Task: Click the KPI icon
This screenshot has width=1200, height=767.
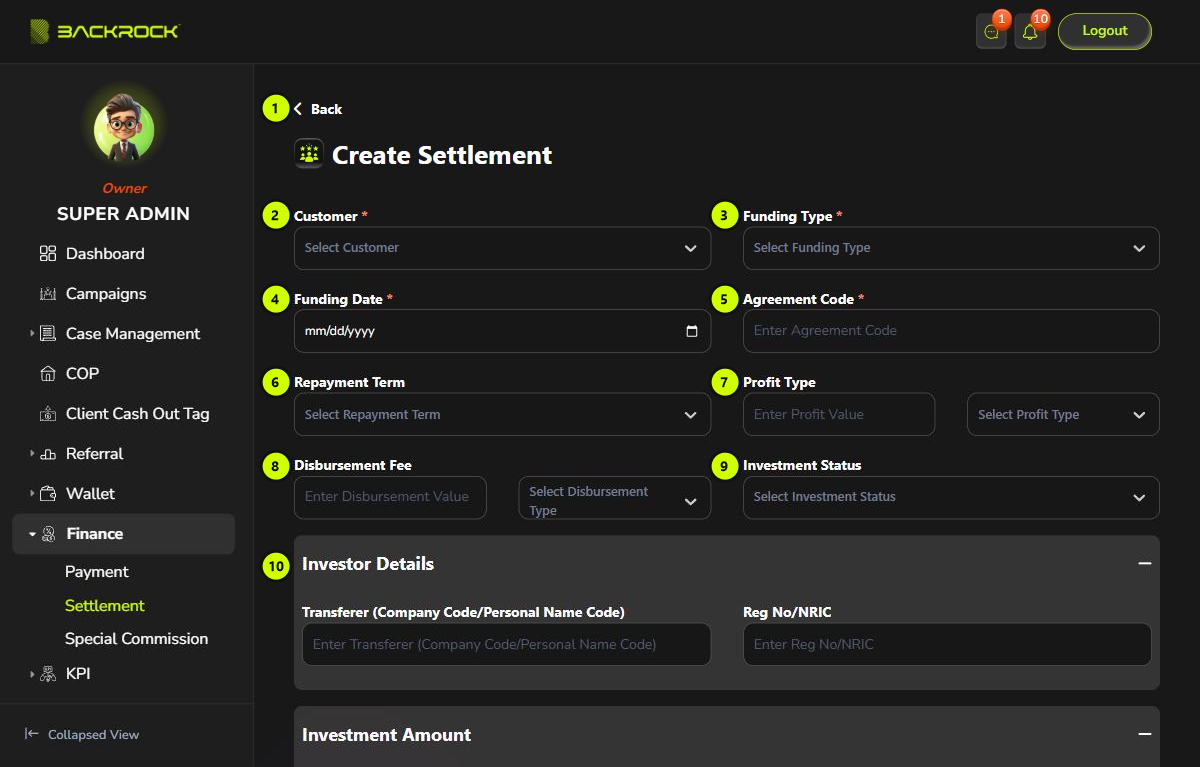Action: point(48,674)
